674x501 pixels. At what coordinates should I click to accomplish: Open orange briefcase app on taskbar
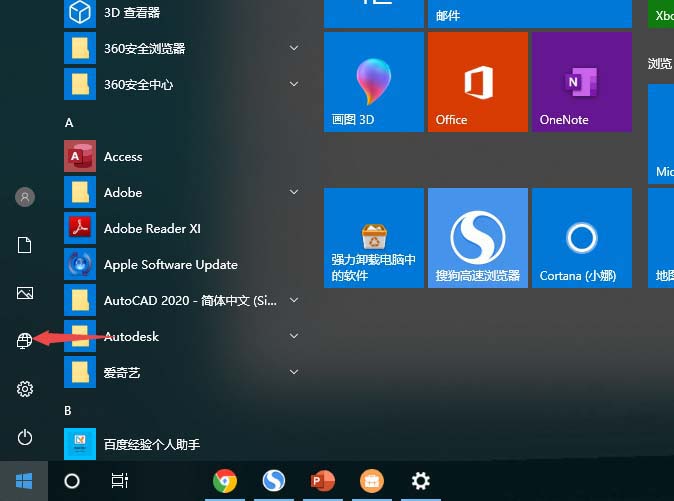[x=372, y=481]
